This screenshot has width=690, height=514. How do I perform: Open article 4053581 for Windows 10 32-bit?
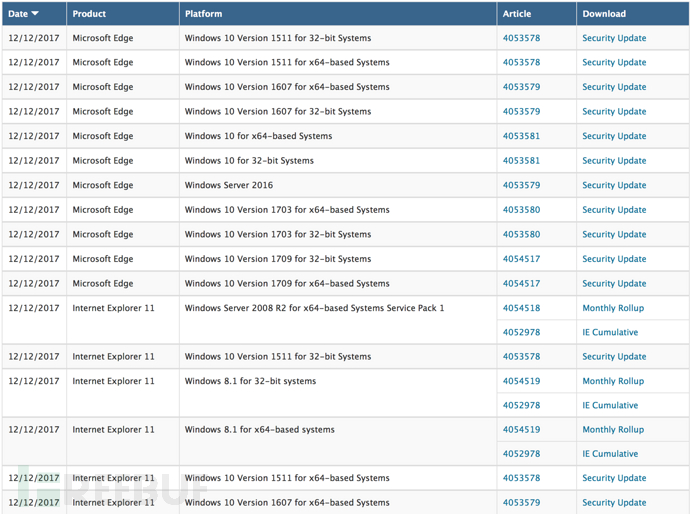pyautogui.click(x=521, y=161)
